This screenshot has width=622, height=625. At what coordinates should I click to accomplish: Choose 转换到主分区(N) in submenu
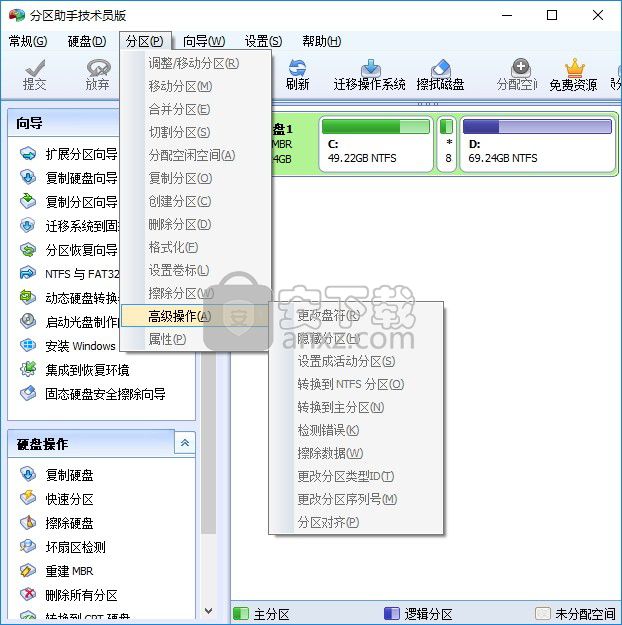pyautogui.click(x=356, y=407)
